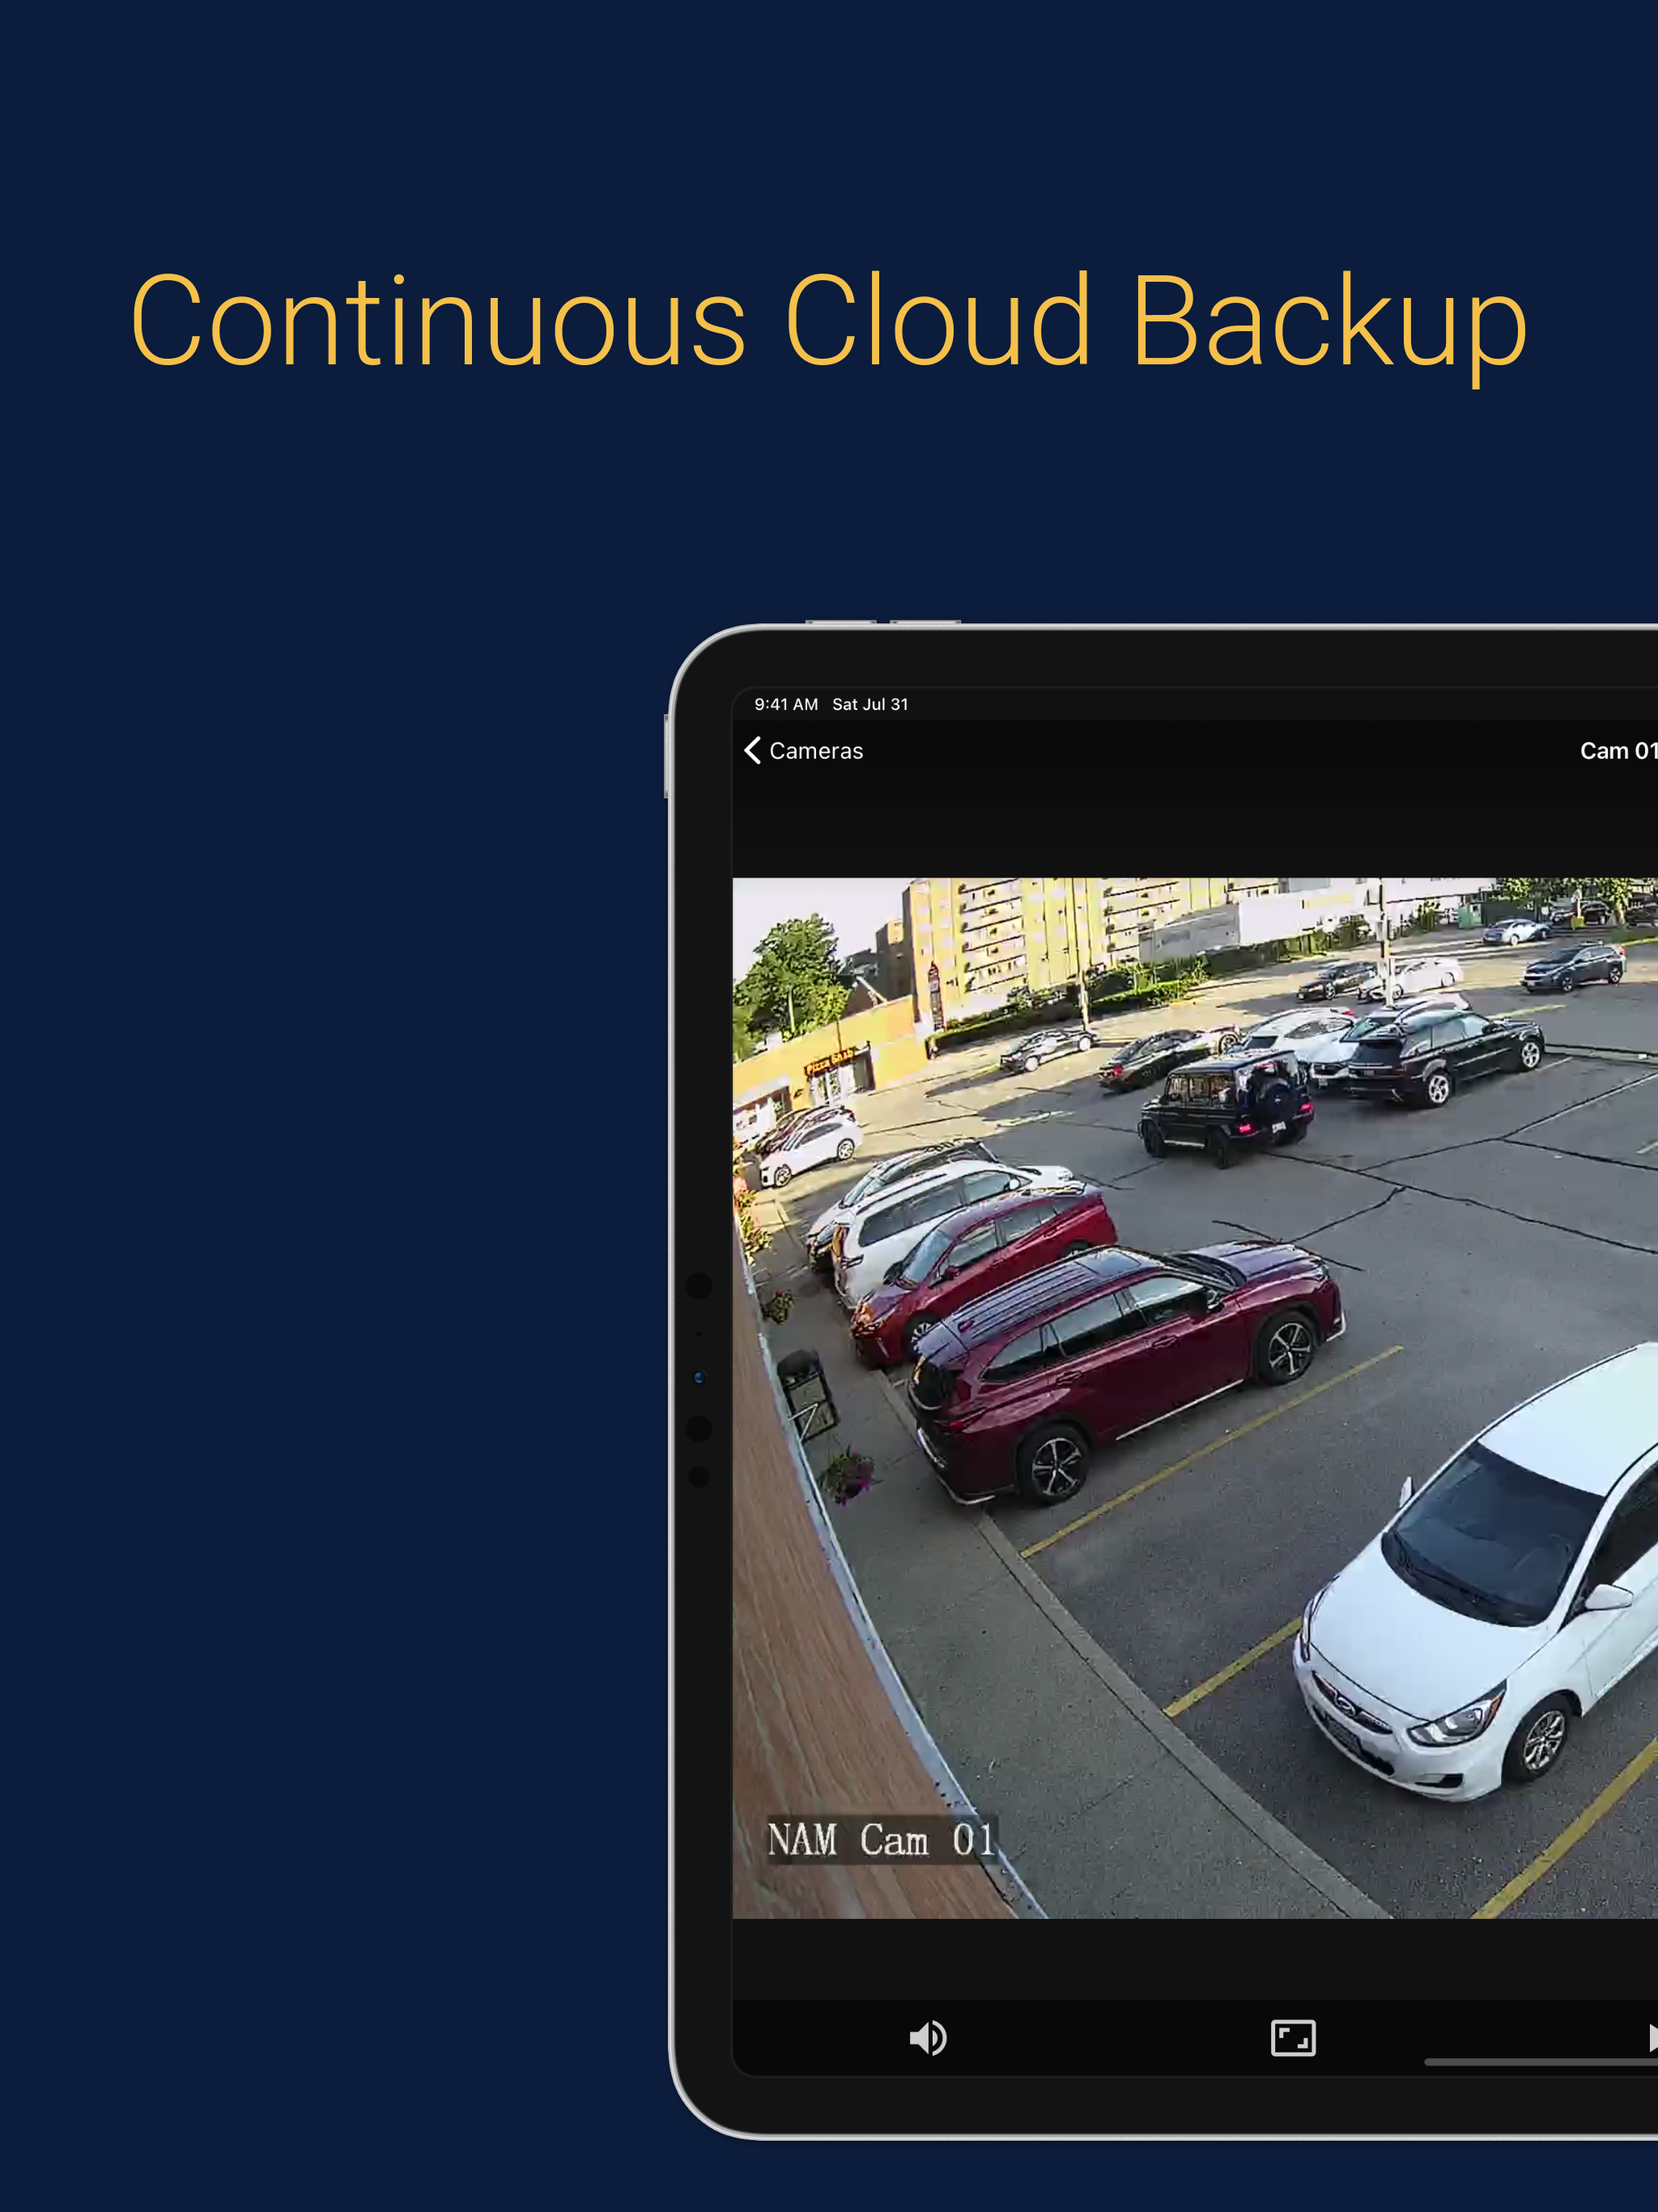Tap the Cam 01 live video feed
The image size is (1658, 2212).
pos(1195,1398)
